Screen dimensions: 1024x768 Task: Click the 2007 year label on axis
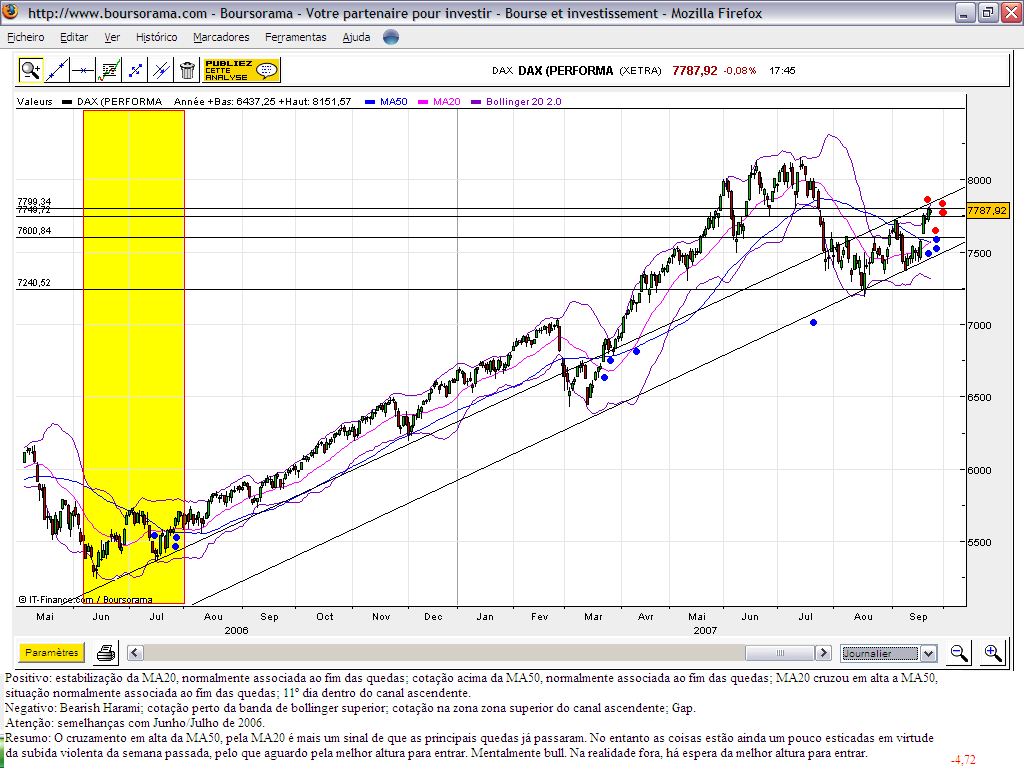[705, 630]
